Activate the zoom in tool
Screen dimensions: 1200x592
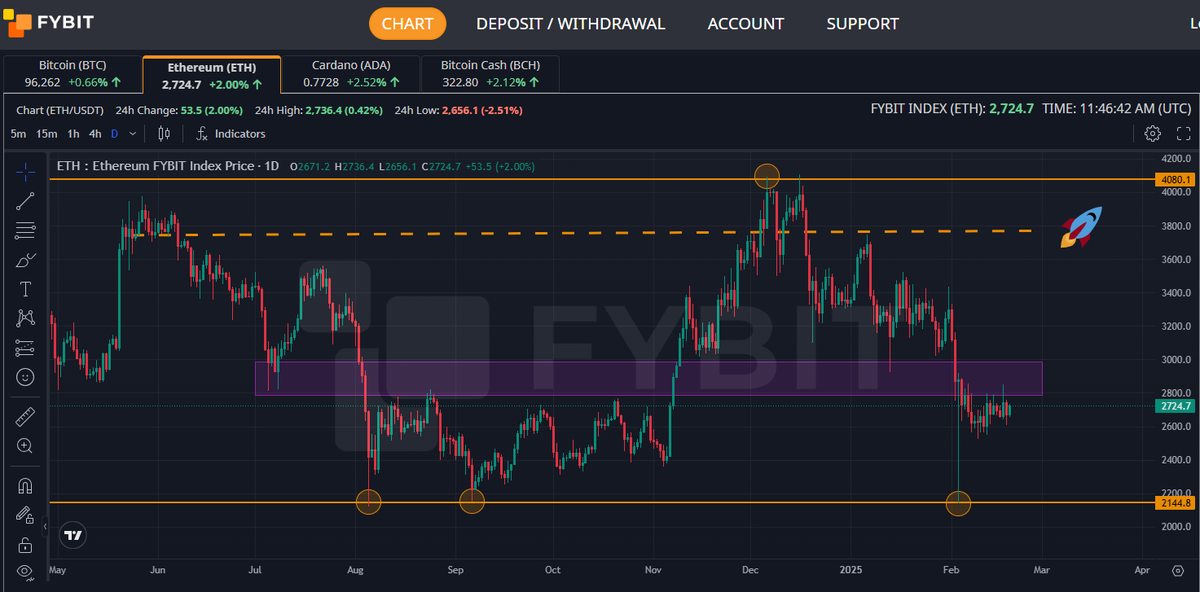25,446
